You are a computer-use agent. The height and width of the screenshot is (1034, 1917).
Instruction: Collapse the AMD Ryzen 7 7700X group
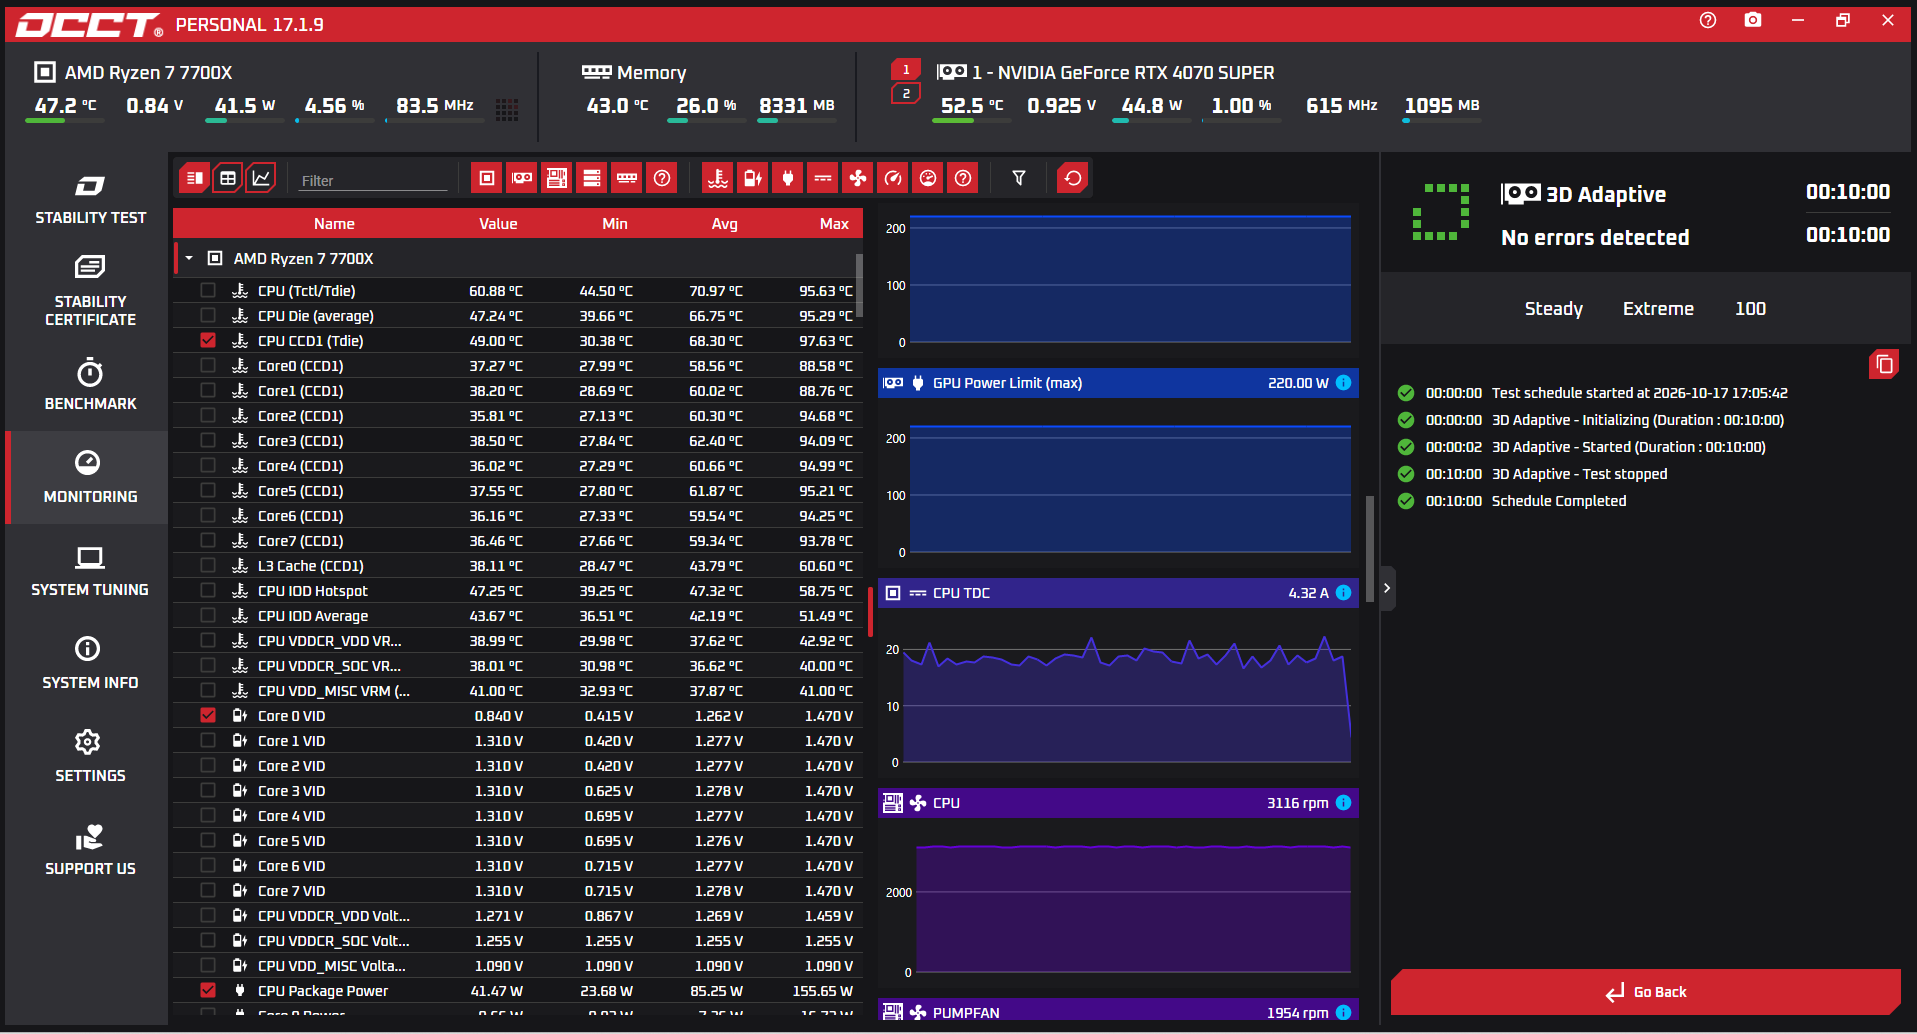coord(189,258)
